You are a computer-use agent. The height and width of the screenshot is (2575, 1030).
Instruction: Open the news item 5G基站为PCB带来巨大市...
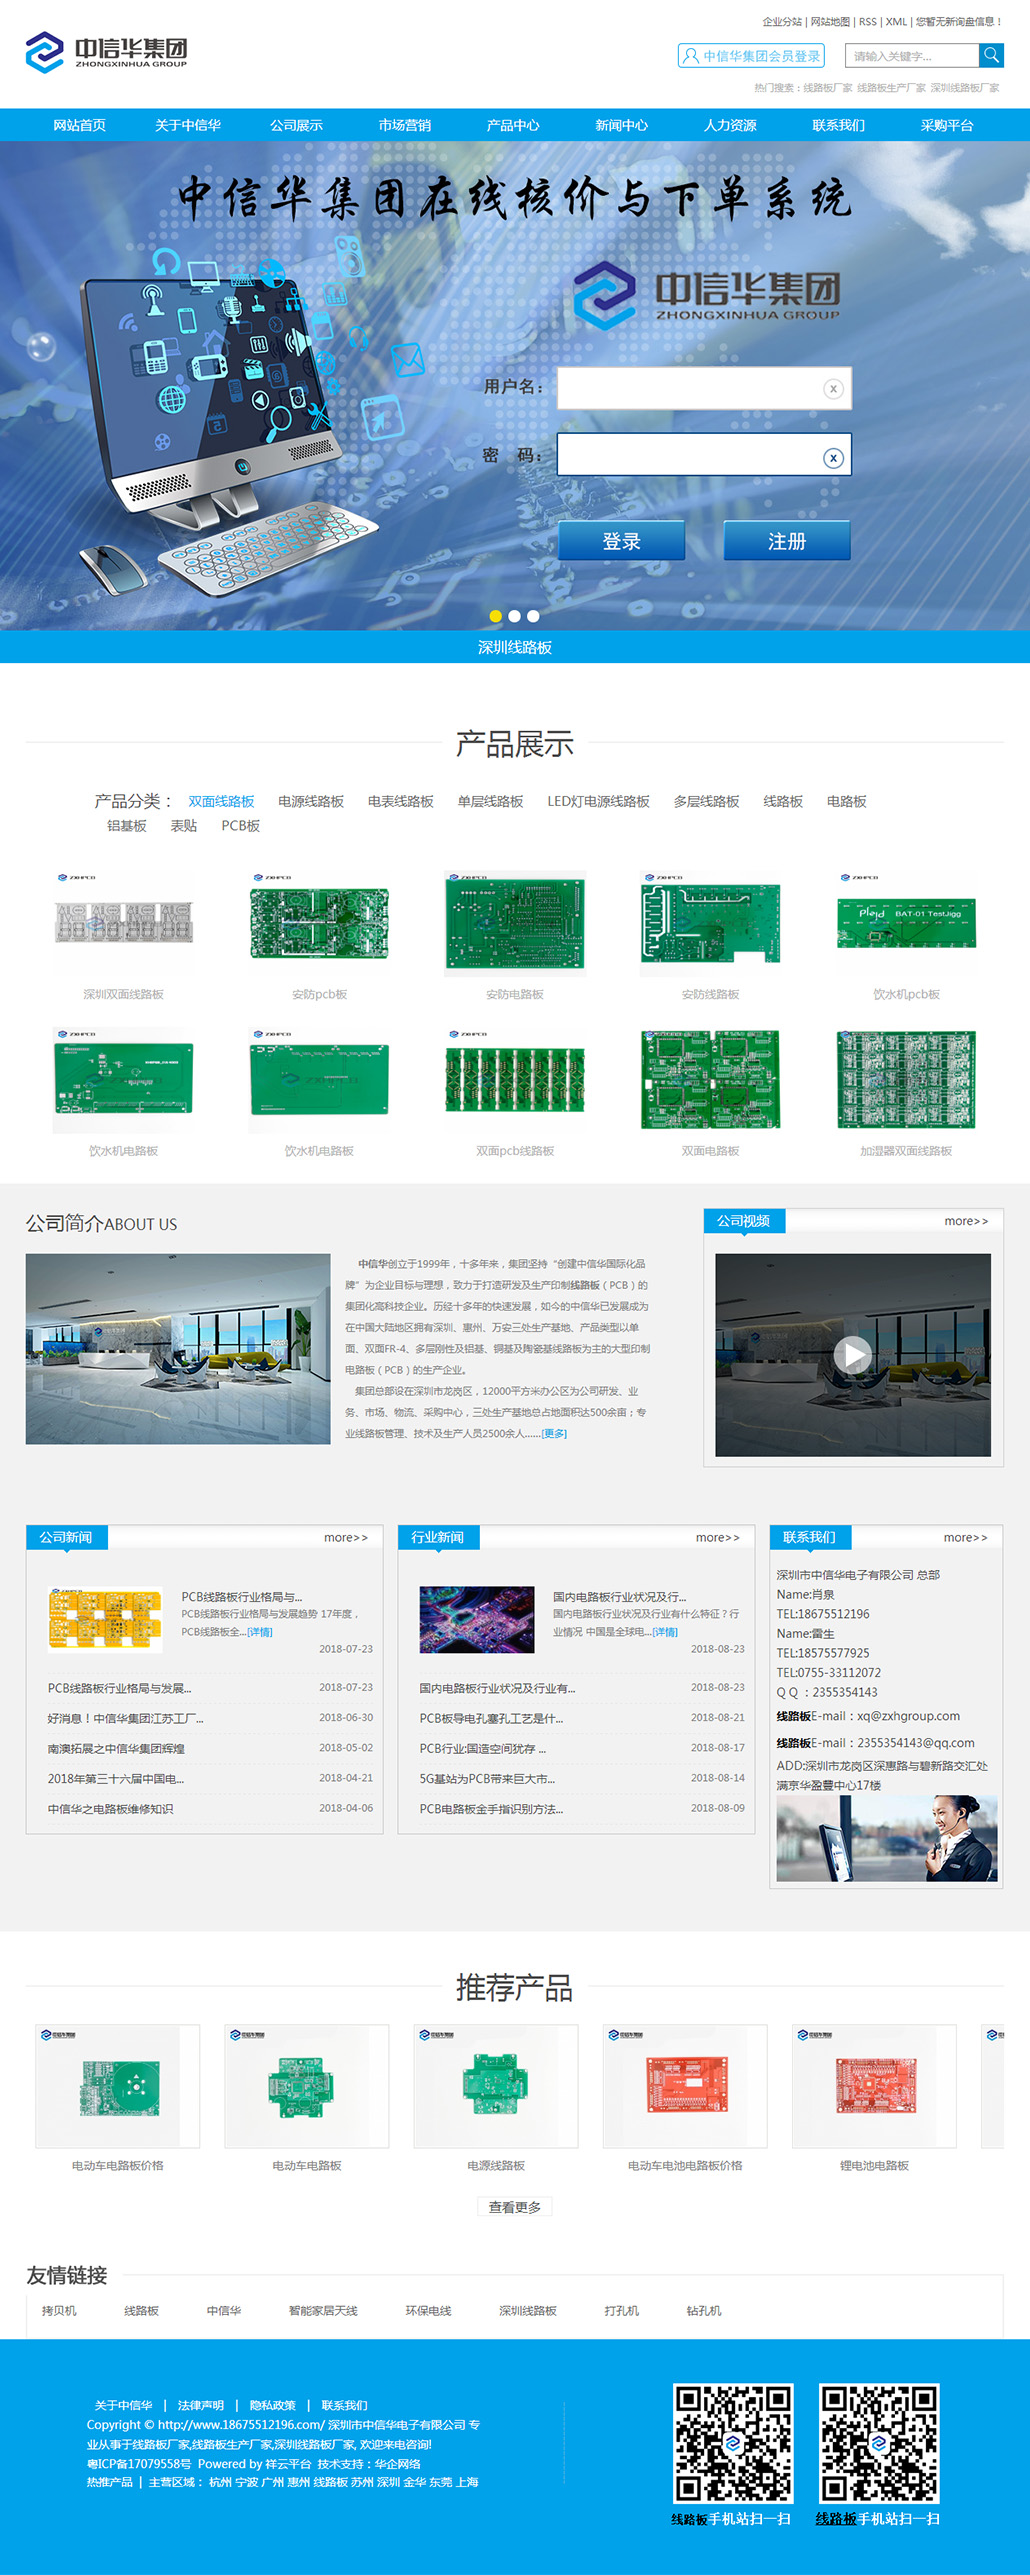[487, 1778]
